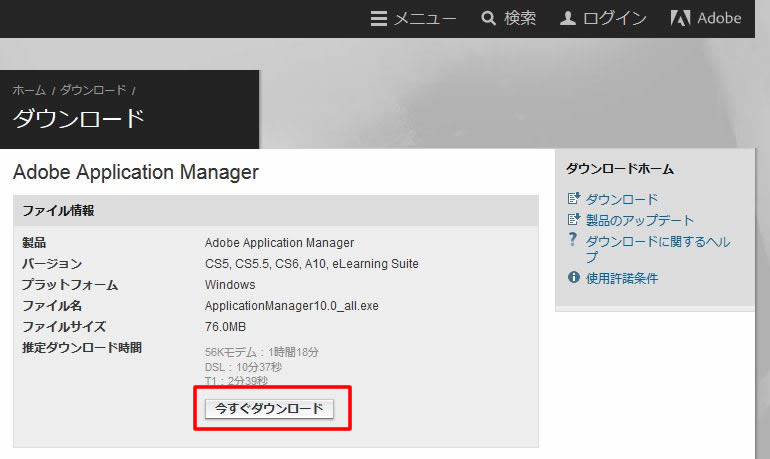
Task: Click the file name ApplicationManager10.0_all.exe
Action: [292, 306]
